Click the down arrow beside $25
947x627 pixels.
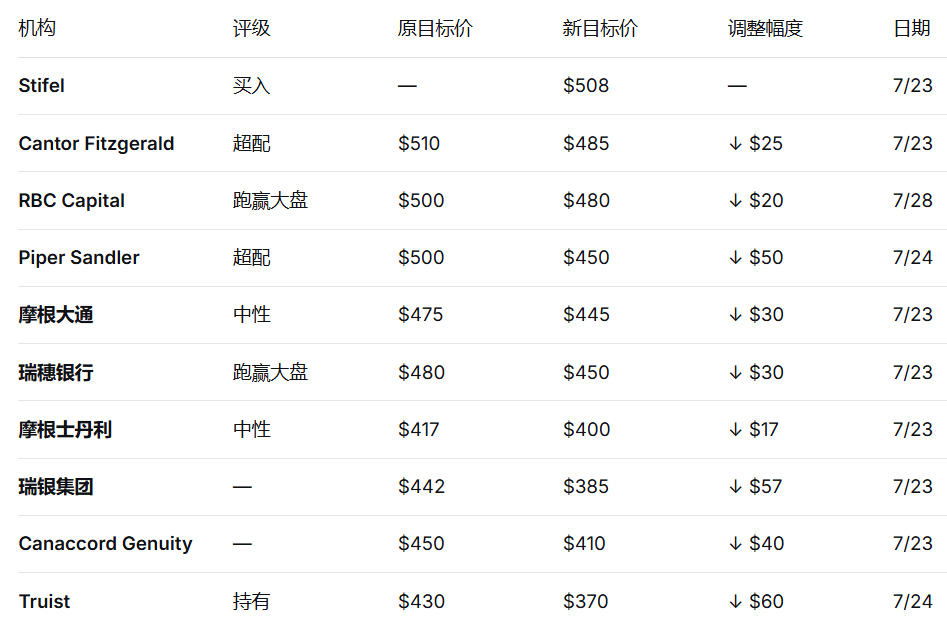tap(735, 144)
